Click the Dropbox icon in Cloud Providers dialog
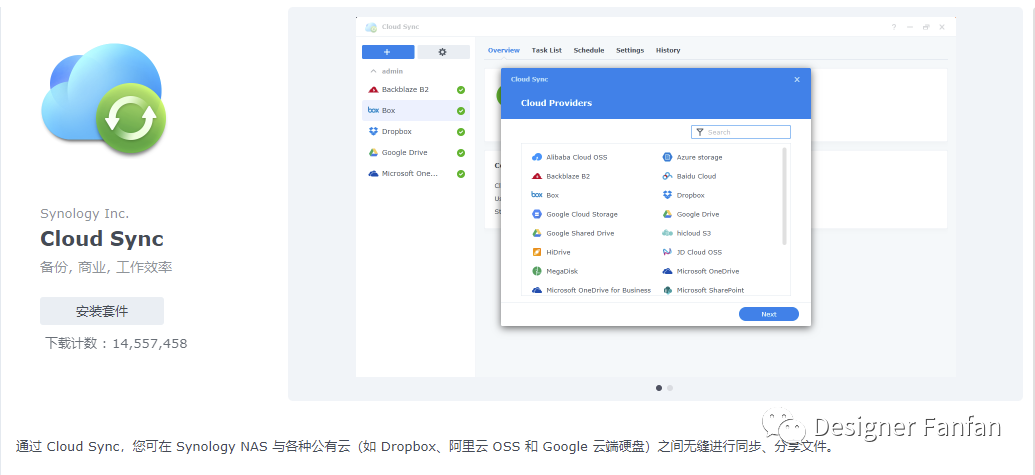 667,195
